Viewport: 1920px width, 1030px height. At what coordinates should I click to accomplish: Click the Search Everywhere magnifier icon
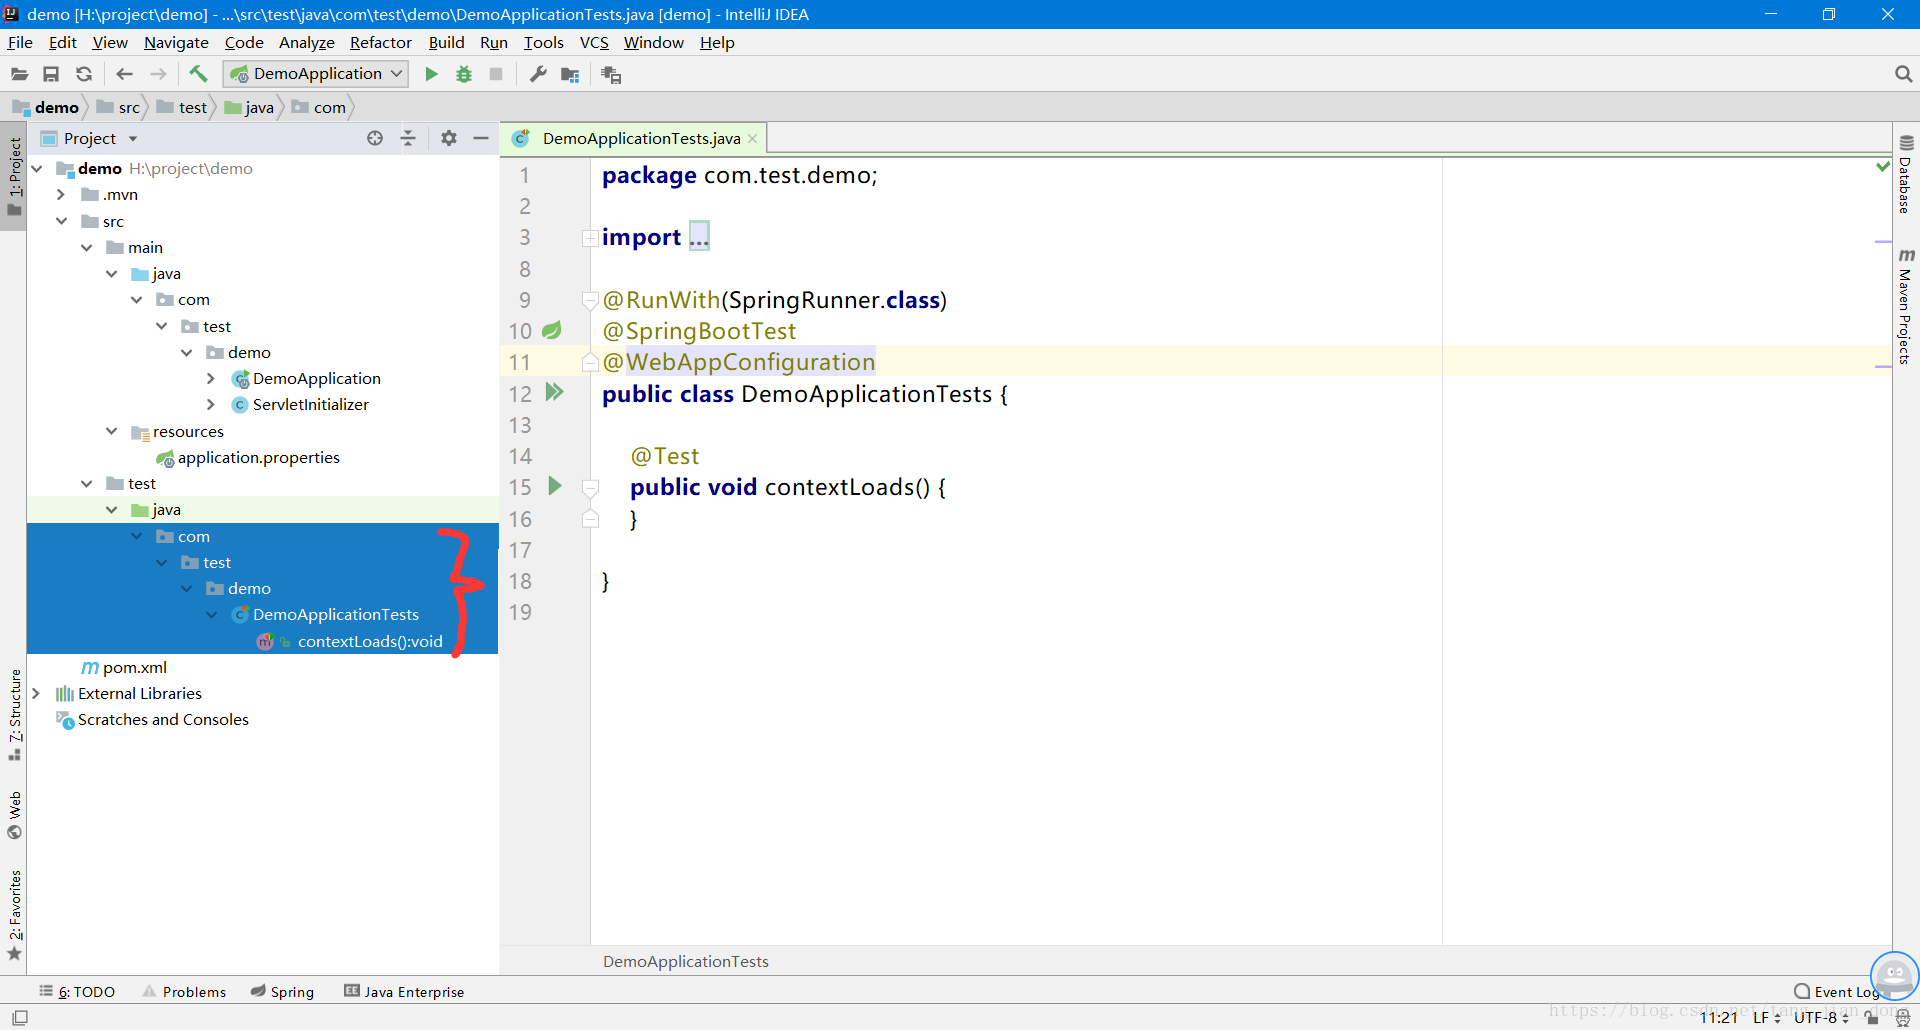tap(1903, 74)
